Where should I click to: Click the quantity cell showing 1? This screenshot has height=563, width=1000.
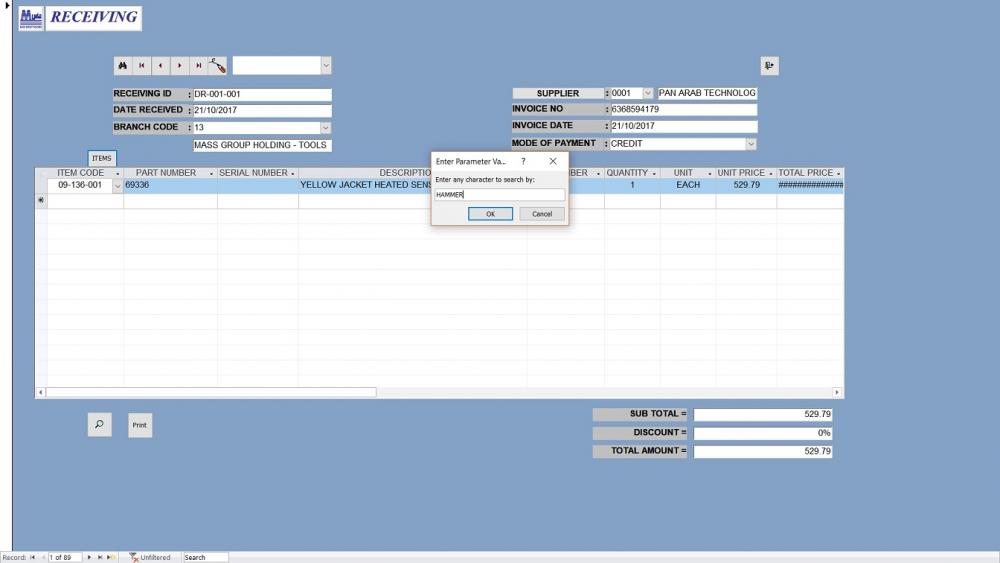[x=632, y=186]
